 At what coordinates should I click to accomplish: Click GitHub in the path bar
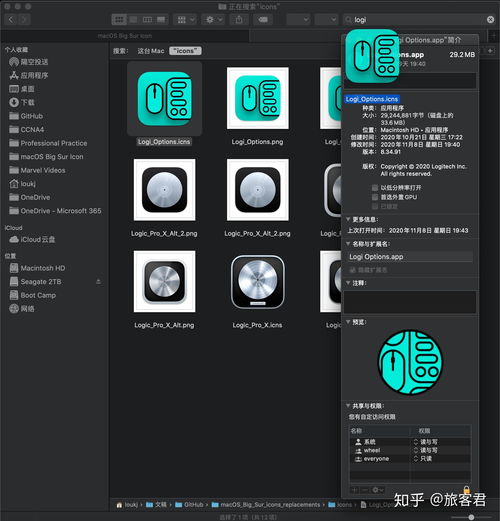[x=189, y=505]
